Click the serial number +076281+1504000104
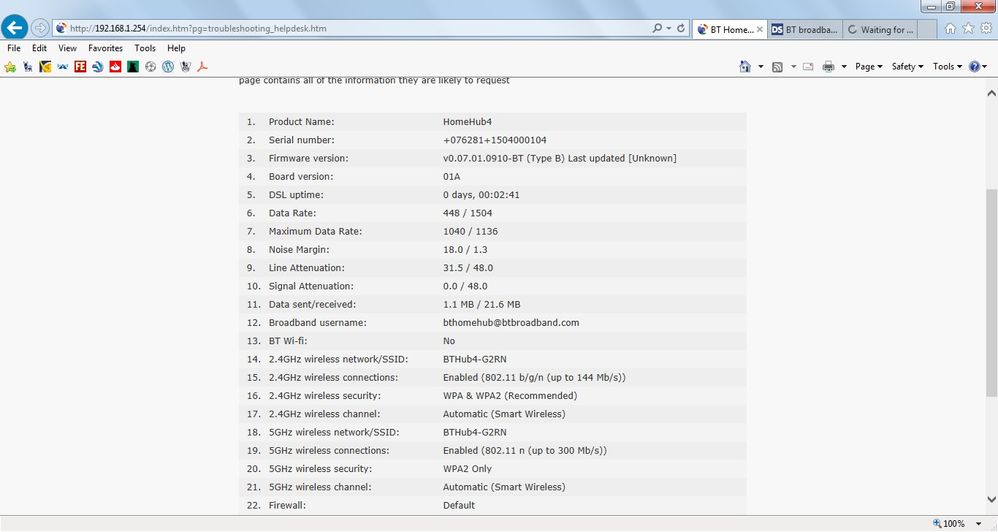Screen dimensions: 998x532 pos(495,140)
